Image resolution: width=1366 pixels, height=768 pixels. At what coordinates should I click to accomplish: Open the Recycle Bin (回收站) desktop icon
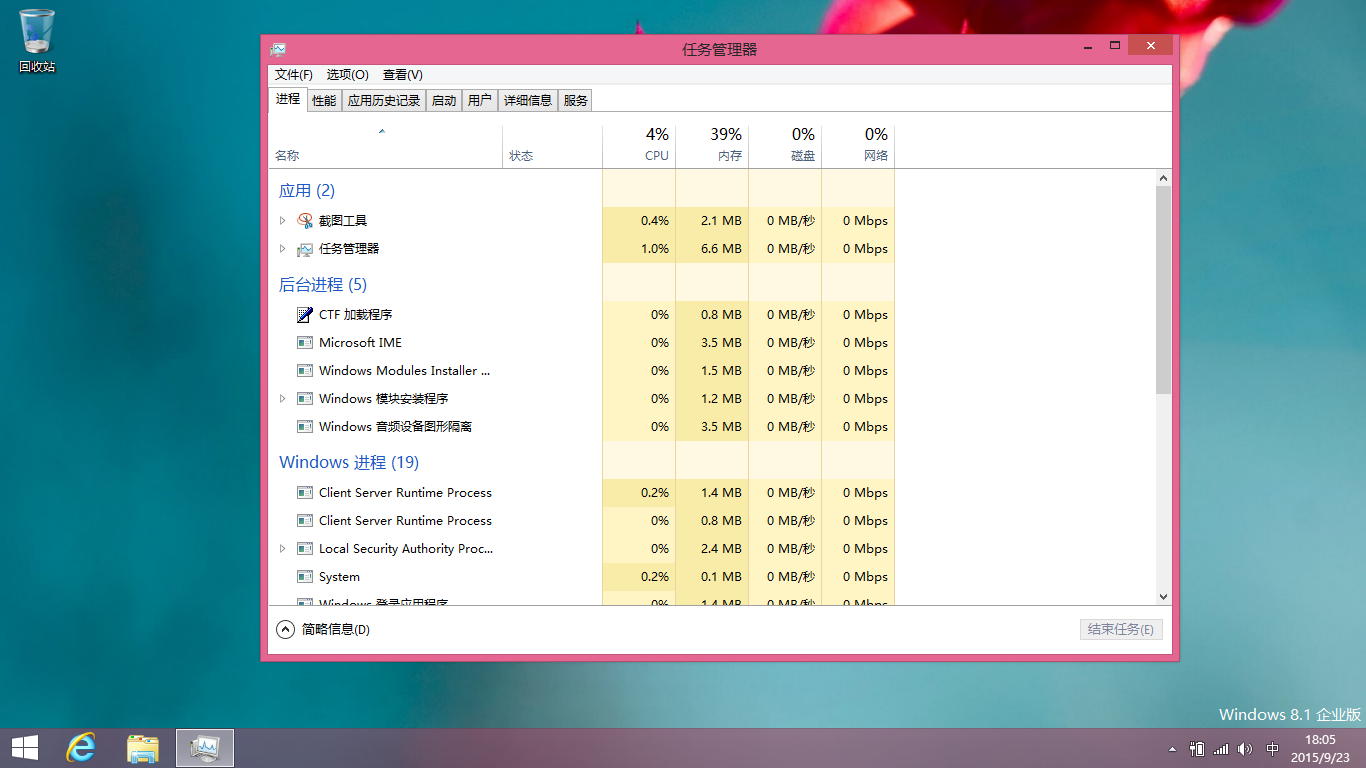[37, 41]
